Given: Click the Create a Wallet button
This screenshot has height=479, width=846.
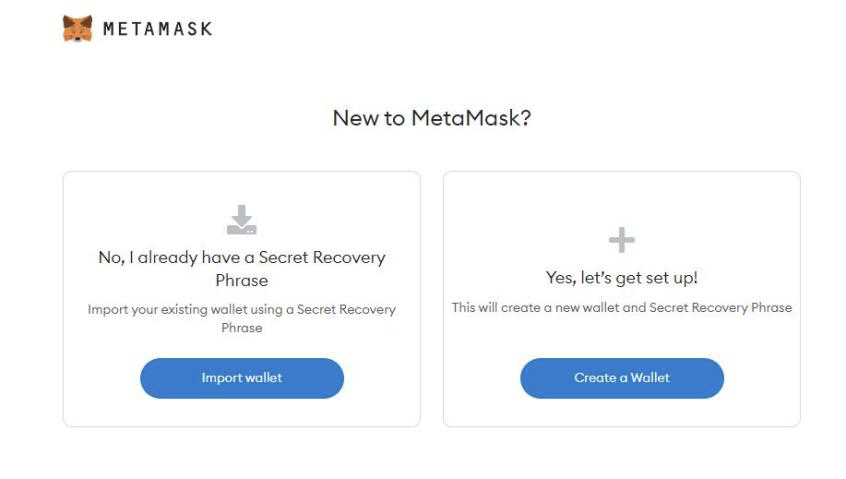Looking at the screenshot, I should pyautogui.click(x=622, y=378).
